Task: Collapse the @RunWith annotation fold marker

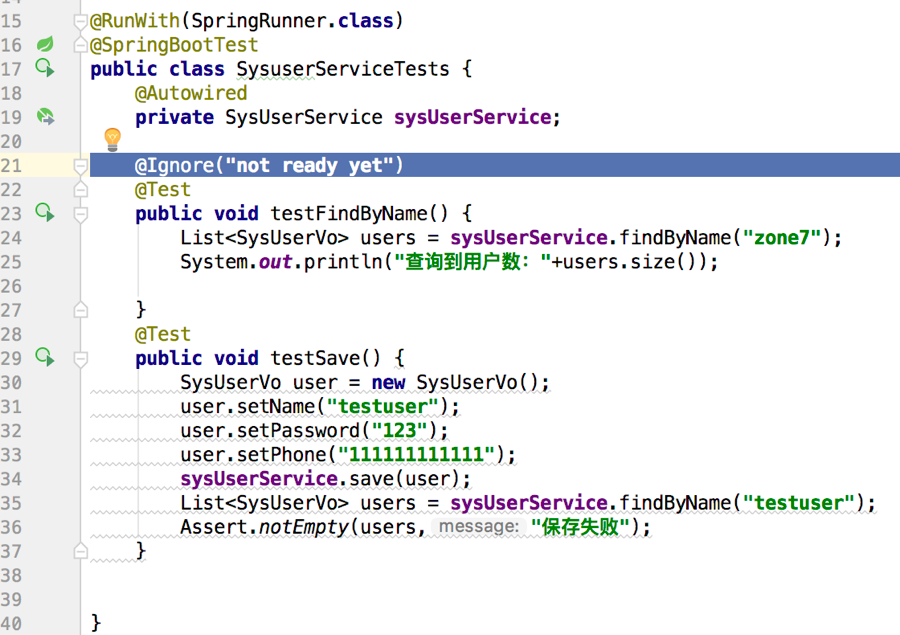Action: pyautogui.click(x=81, y=21)
